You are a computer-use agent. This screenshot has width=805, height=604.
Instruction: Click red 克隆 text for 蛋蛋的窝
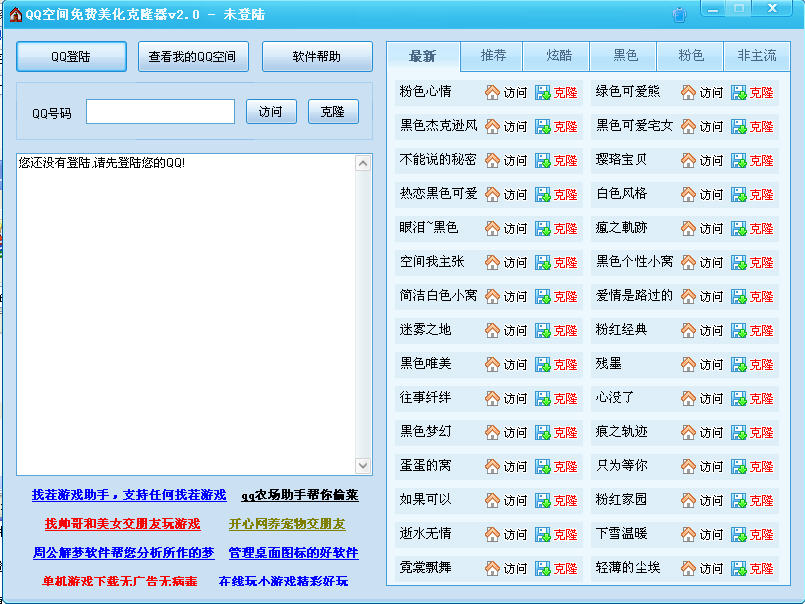pos(565,466)
